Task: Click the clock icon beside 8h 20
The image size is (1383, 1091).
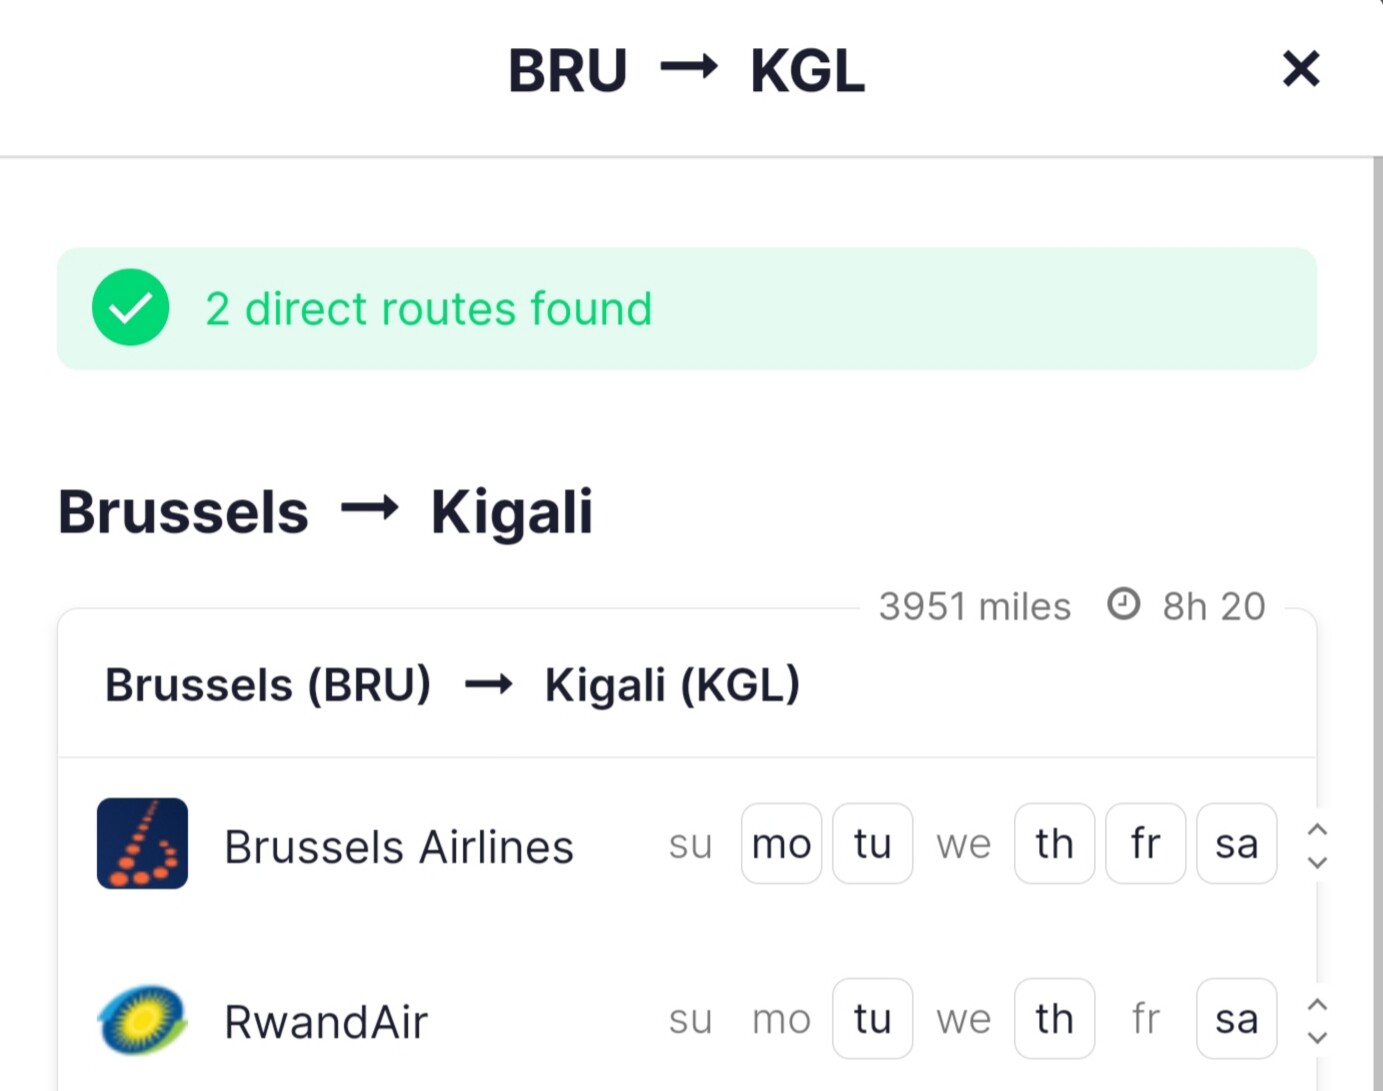Action: 1123,604
